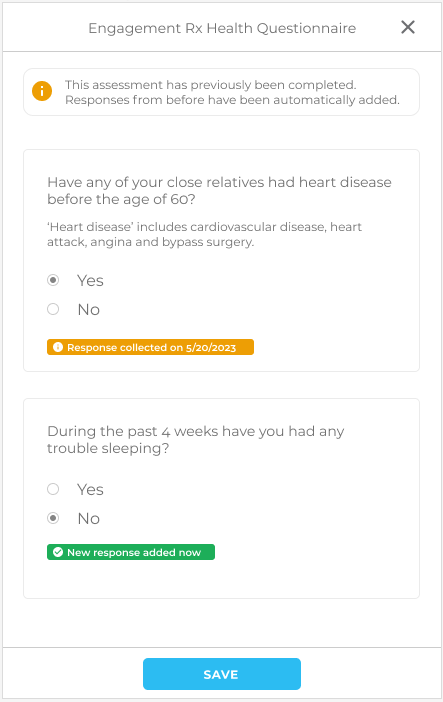
Task: Close the Engagement Rx Health Questionnaire dialog
Action: [408, 27]
